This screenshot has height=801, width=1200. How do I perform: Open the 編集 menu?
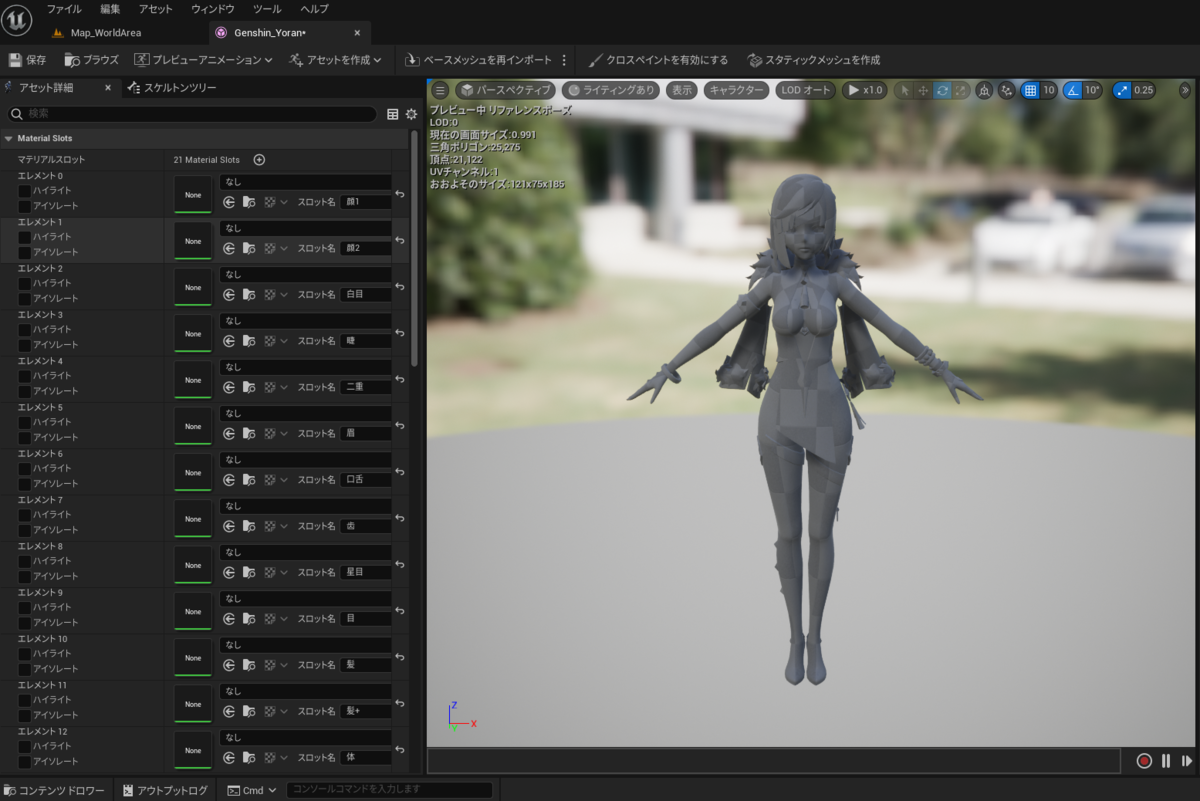click(110, 9)
